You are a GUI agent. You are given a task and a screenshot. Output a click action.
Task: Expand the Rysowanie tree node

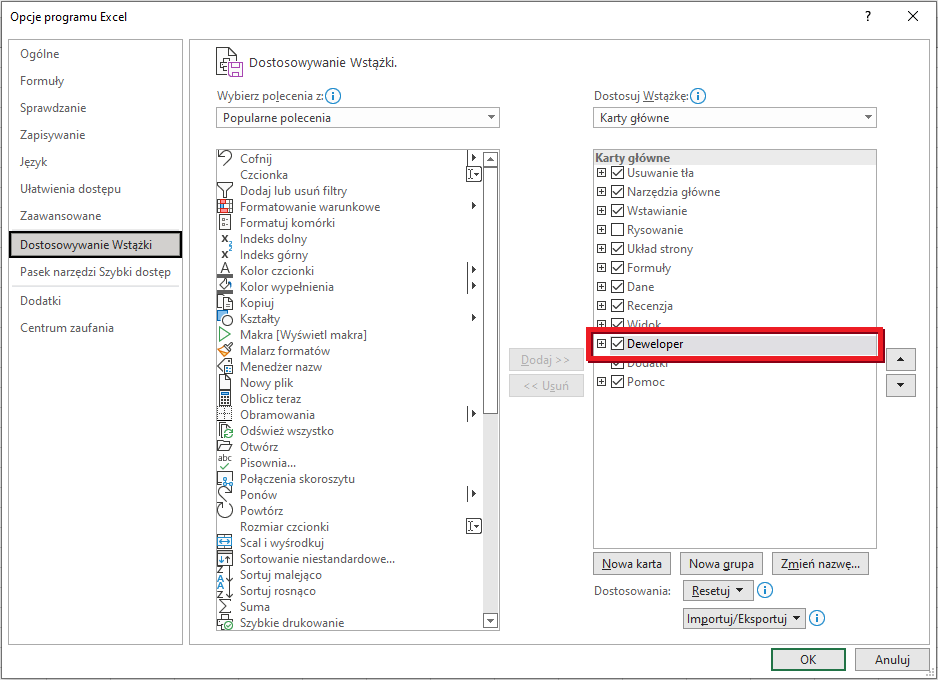click(x=601, y=230)
